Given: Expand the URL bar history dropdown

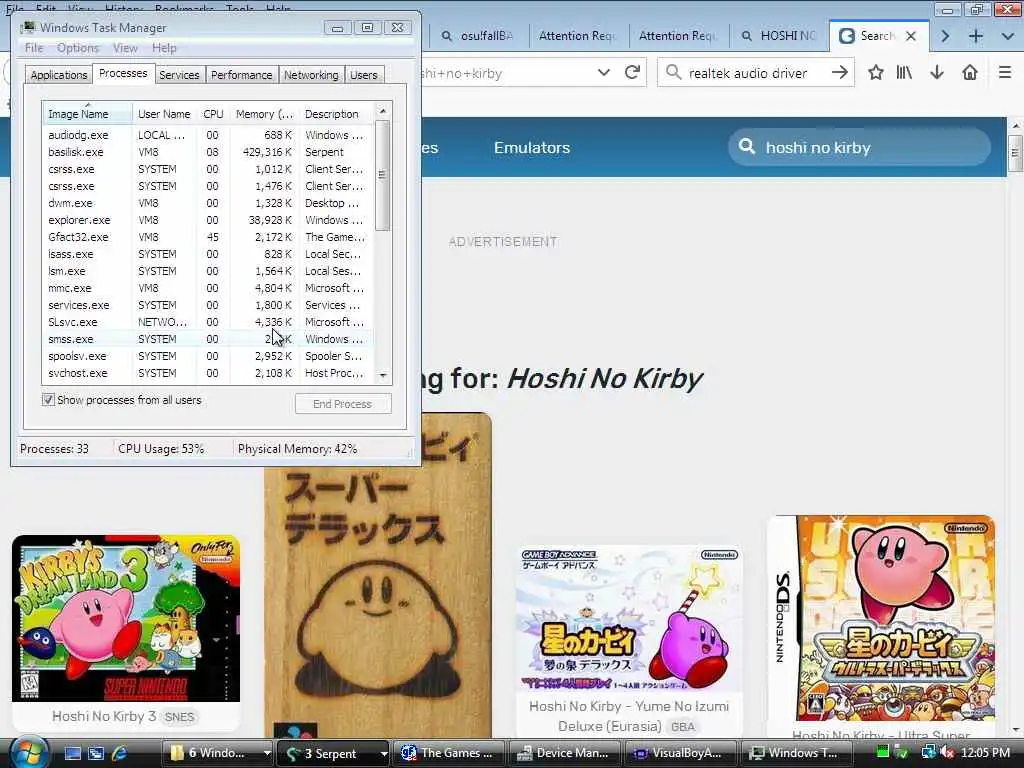Looking at the screenshot, I should point(604,72).
